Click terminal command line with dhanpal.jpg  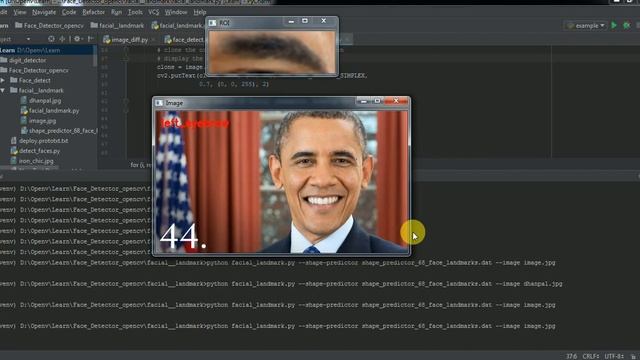[x=281, y=284]
